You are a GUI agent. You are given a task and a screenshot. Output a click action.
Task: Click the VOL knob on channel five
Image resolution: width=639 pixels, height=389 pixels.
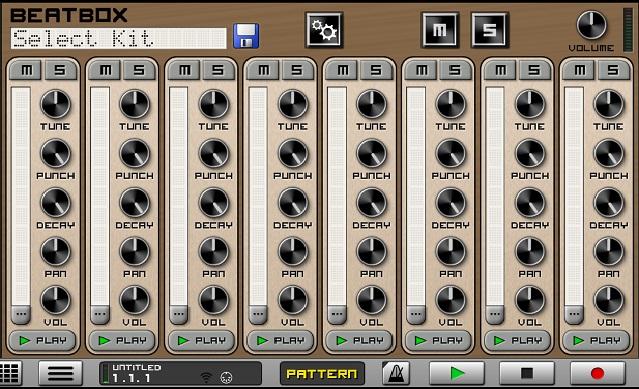point(371,301)
